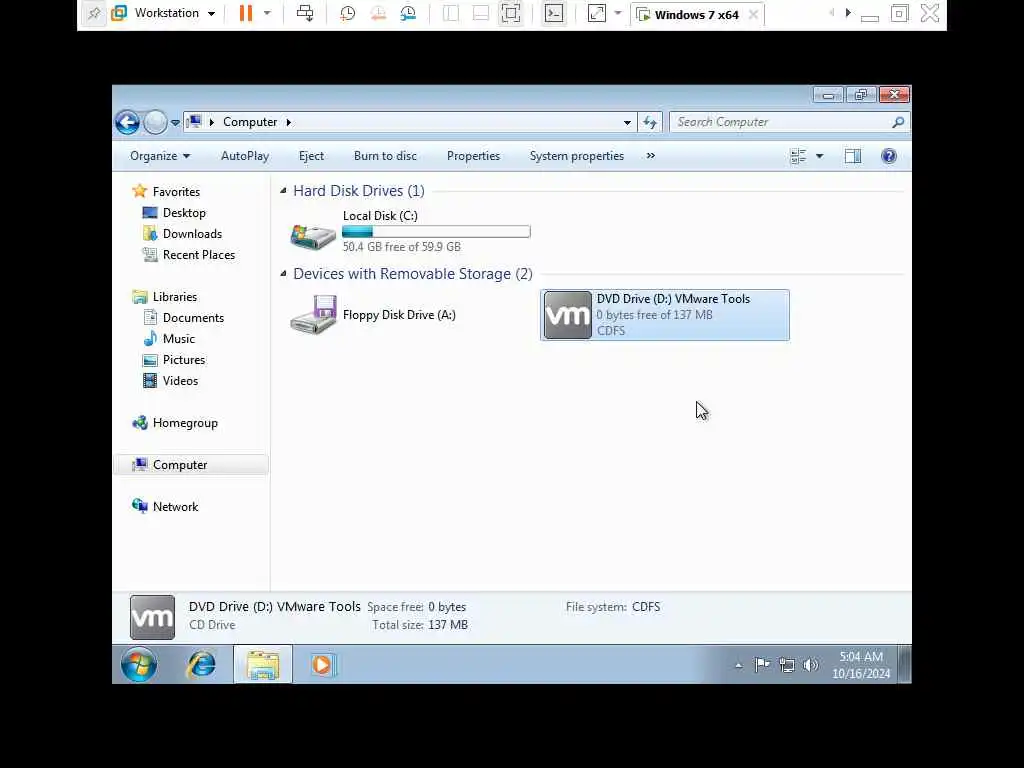Collapse Devices with Removable Storage group
The height and width of the screenshot is (768, 1024).
tap(283, 274)
